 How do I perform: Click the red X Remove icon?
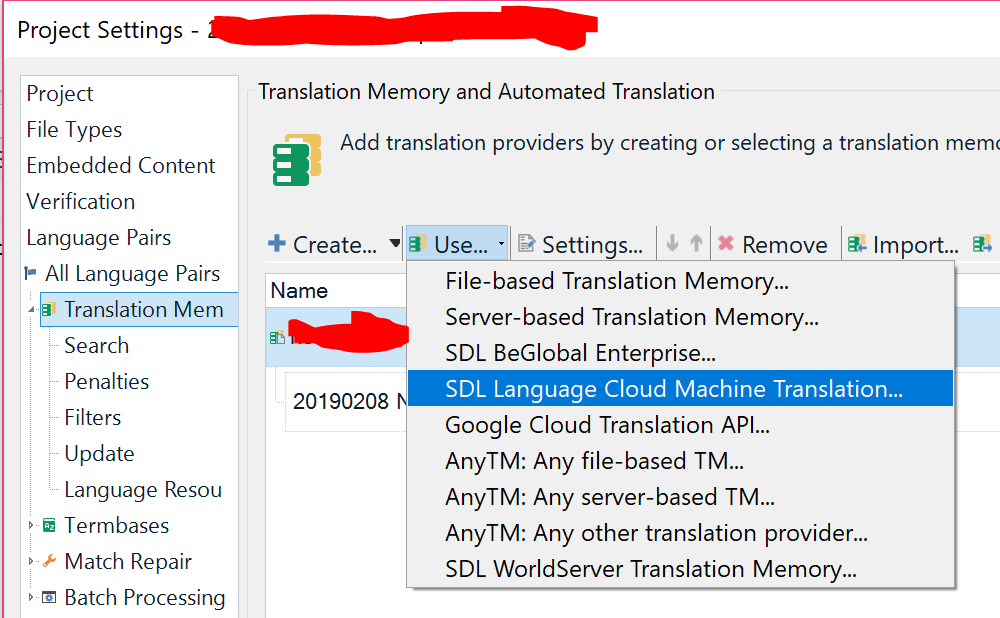[726, 243]
